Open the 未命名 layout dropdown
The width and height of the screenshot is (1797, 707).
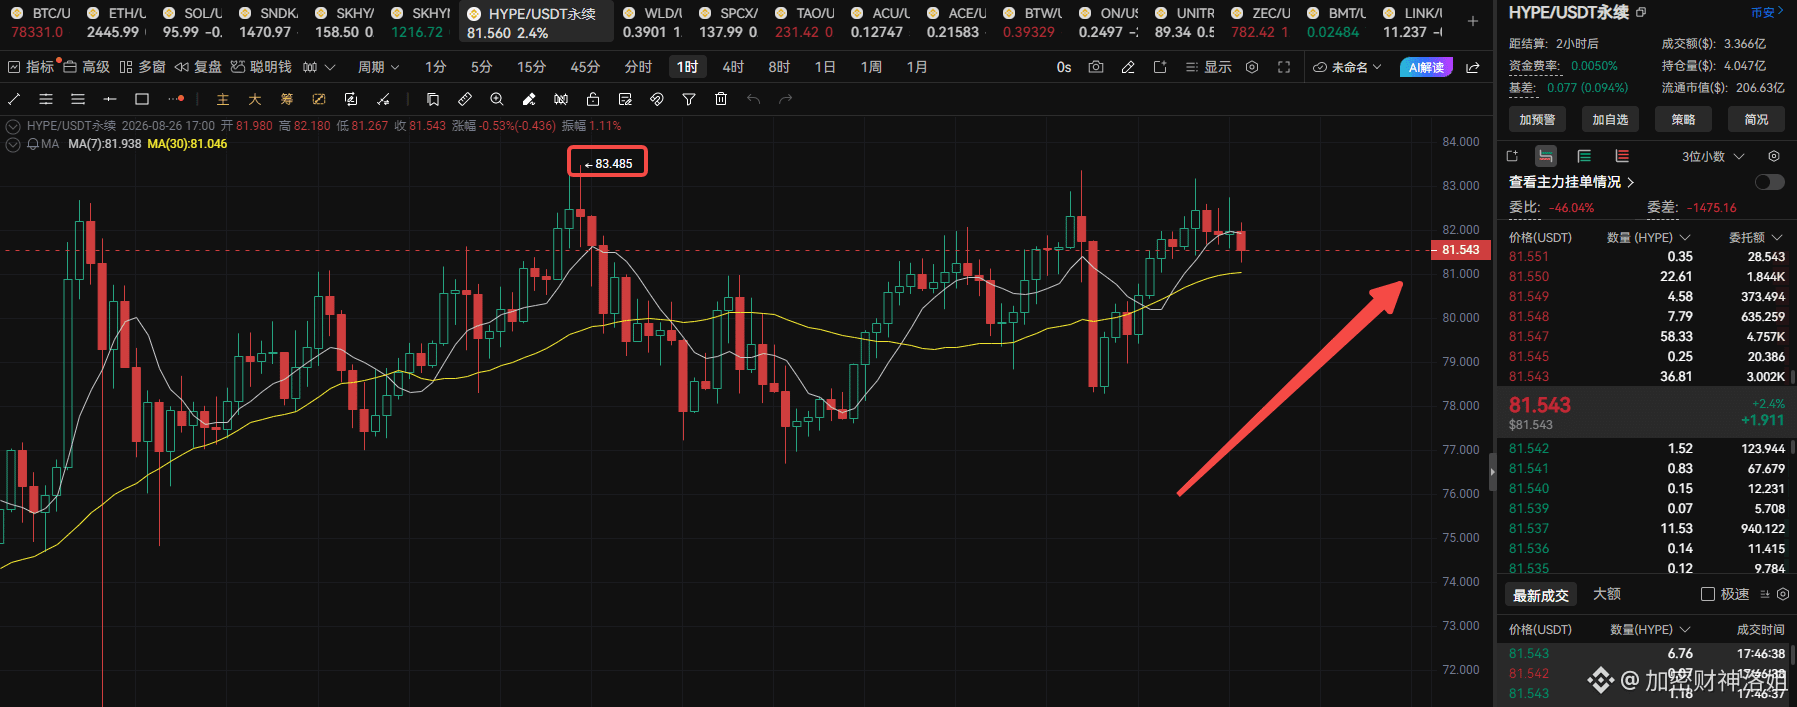click(1347, 67)
